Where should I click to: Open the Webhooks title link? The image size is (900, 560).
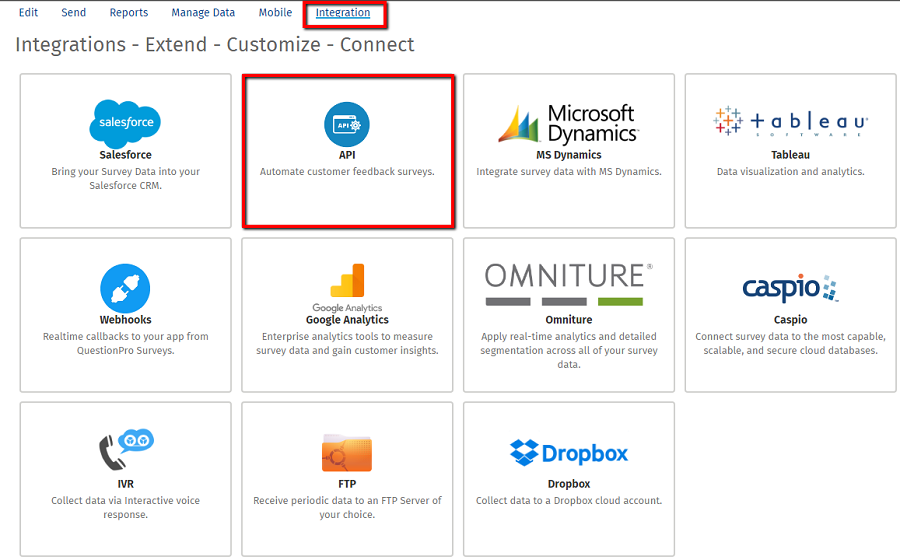pos(125,320)
